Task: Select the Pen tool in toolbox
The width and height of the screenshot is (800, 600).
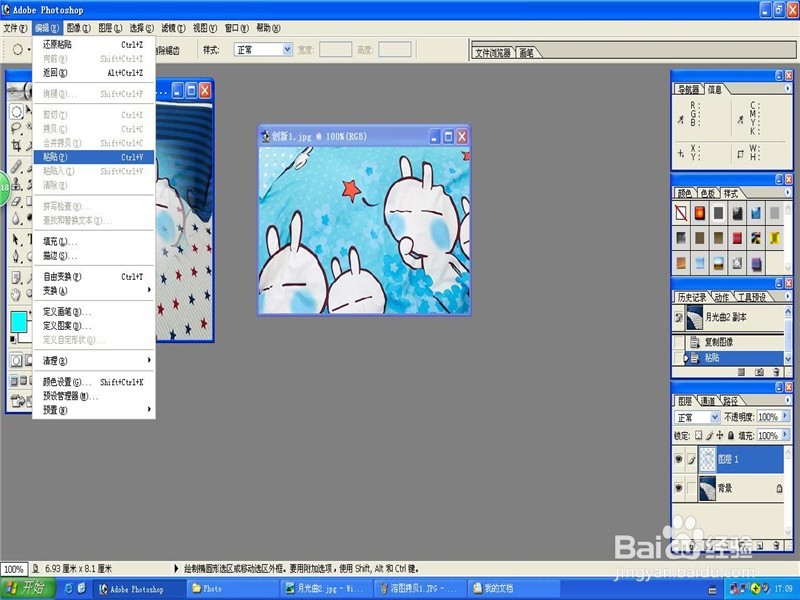Action: click(16, 256)
